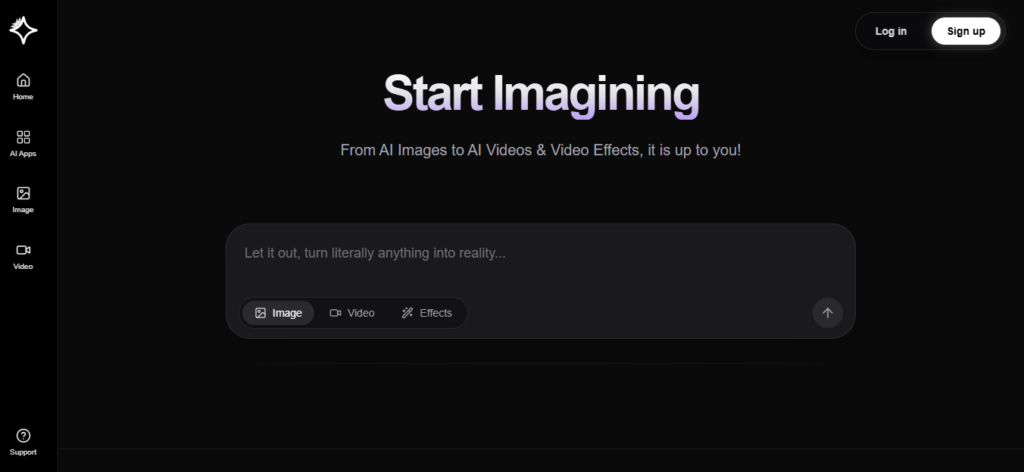Switch to Video mode in the prompt box
This screenshot has height=472, width=1024.
pos(352,313)
